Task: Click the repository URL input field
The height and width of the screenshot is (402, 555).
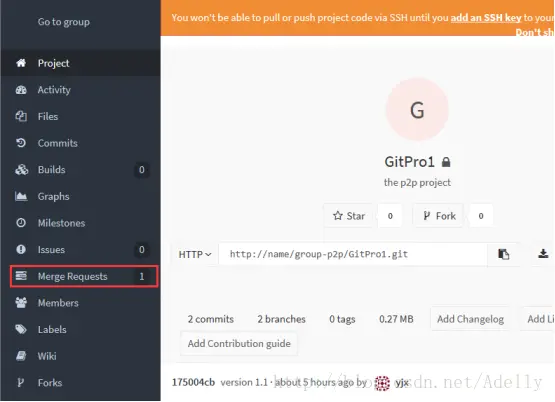Action: 353,254
